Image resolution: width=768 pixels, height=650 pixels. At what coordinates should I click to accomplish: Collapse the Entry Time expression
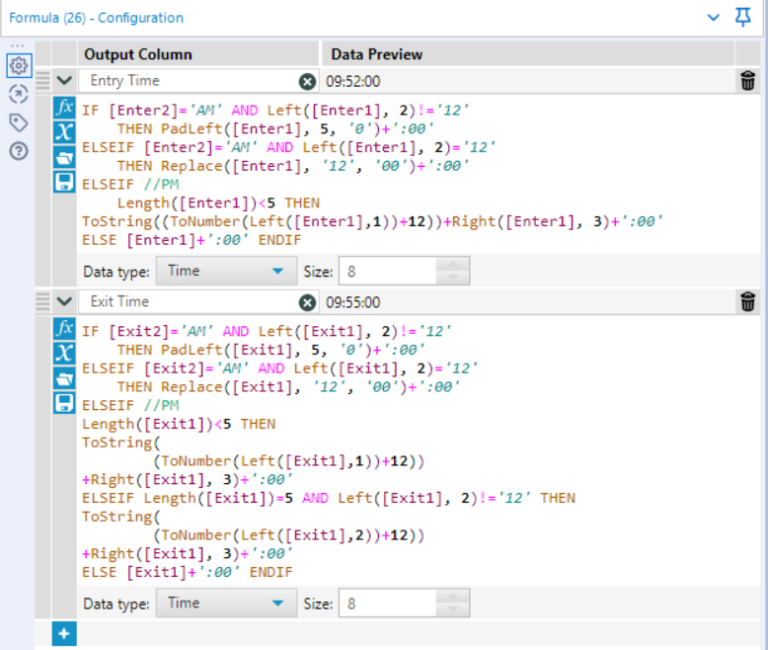click(64, 80)
